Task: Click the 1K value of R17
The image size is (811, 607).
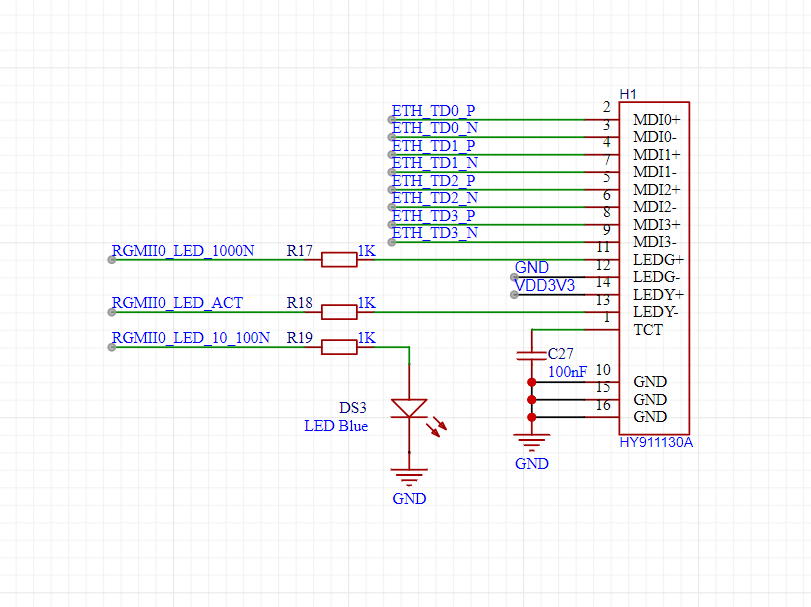Action: (x=367, y=251)
